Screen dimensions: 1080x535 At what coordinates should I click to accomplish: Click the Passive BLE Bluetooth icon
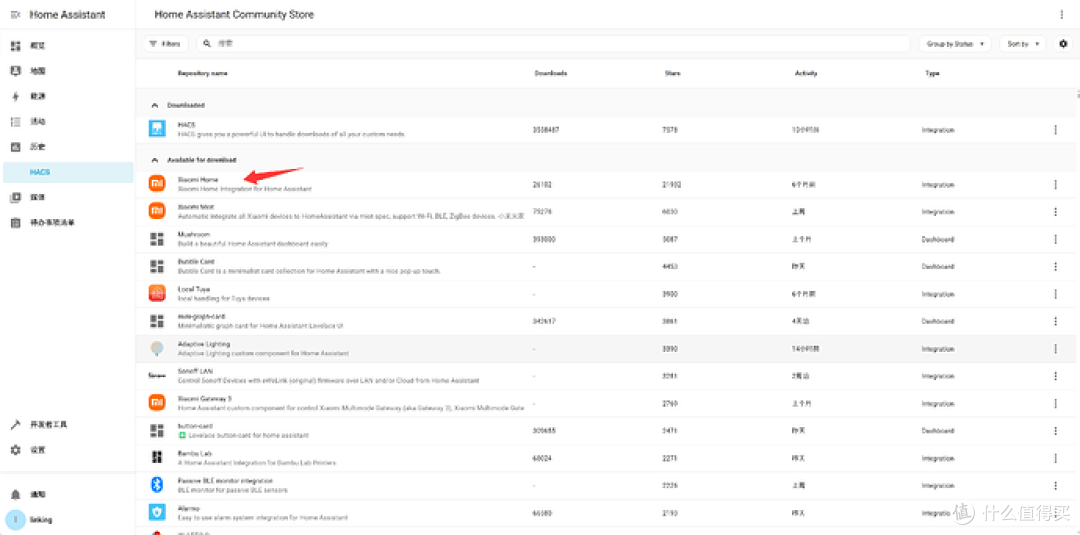157,485
